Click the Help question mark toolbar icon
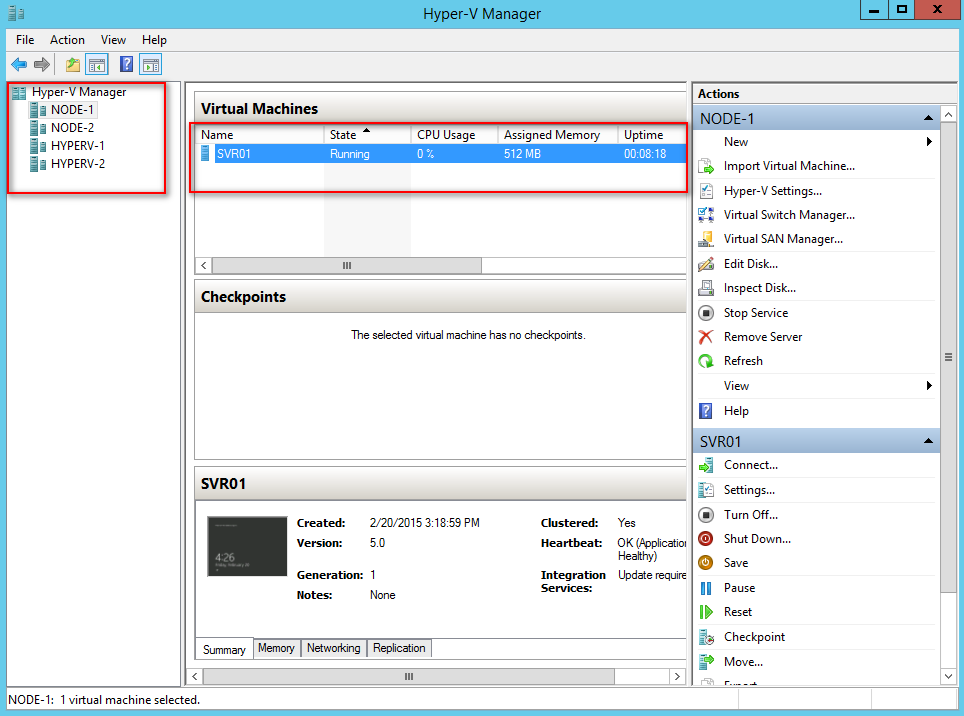 click(x=126, y=64)
